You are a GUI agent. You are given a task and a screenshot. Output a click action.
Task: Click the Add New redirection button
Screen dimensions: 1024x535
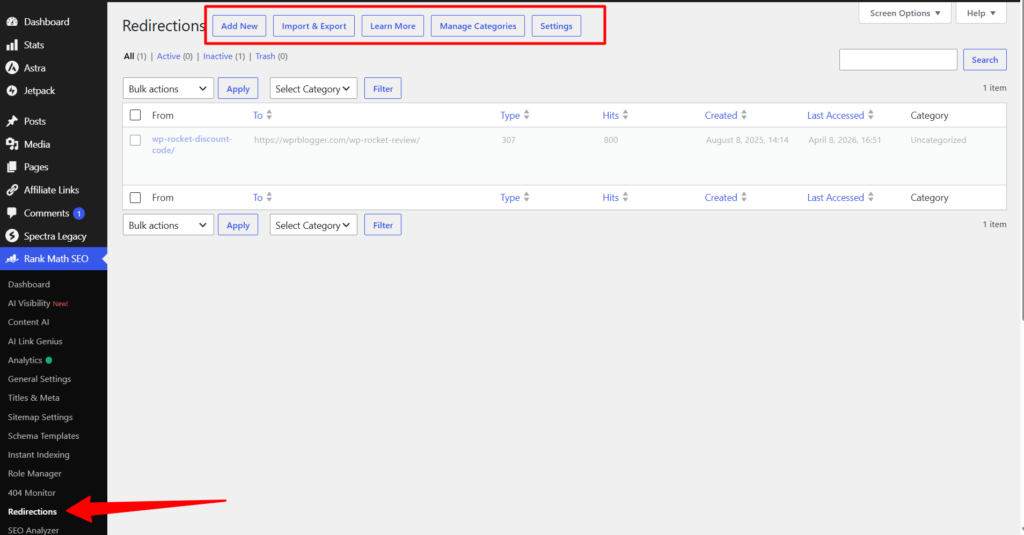click(x=239, y=26)
